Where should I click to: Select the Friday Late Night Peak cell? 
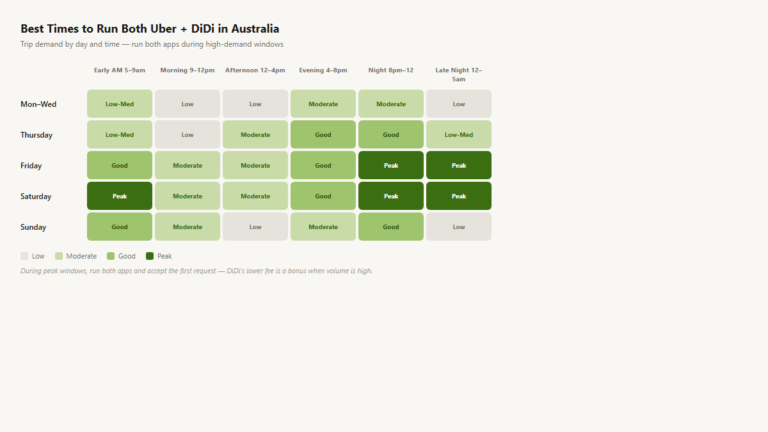459,165
